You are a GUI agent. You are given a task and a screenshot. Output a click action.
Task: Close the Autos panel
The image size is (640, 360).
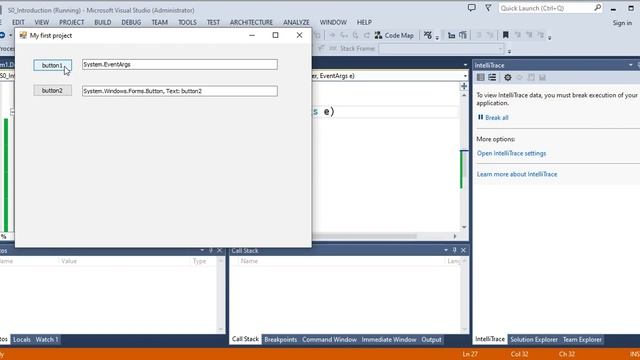[220, 250]
